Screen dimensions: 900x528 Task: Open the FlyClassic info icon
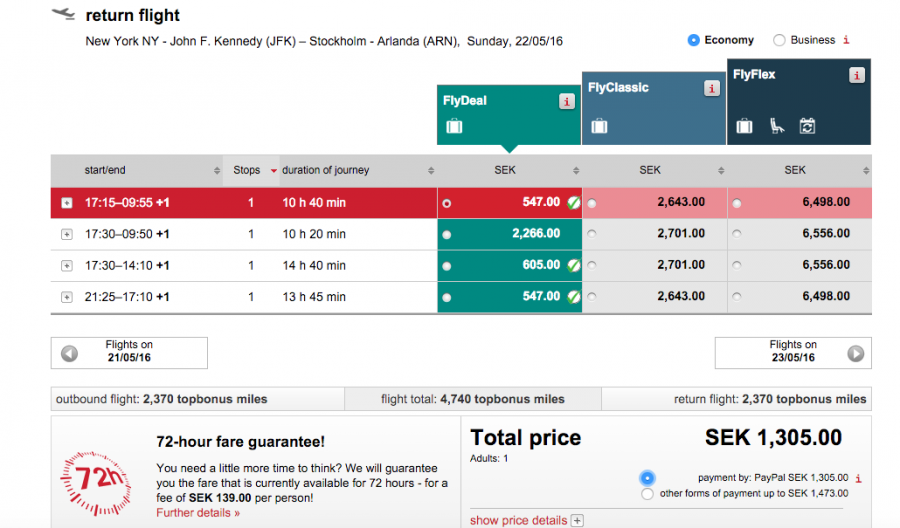(711, 88)
